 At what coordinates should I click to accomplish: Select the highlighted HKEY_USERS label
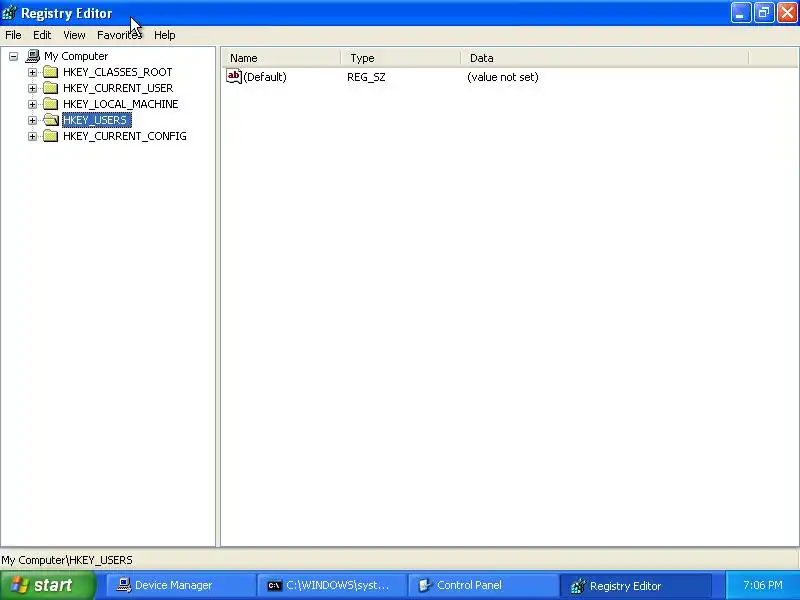(x=97, y=120)
